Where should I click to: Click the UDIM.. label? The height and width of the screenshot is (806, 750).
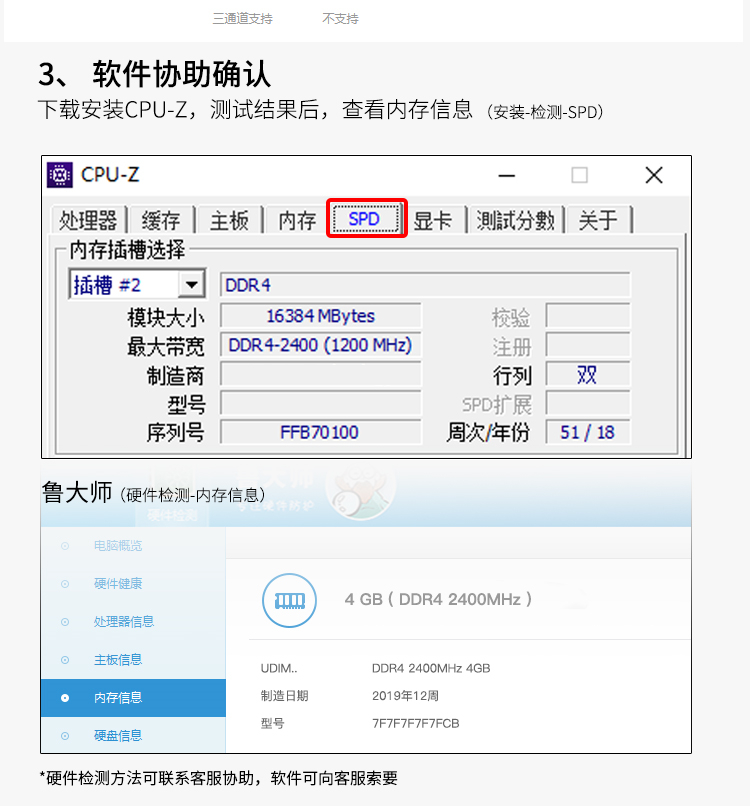point(279,668)
